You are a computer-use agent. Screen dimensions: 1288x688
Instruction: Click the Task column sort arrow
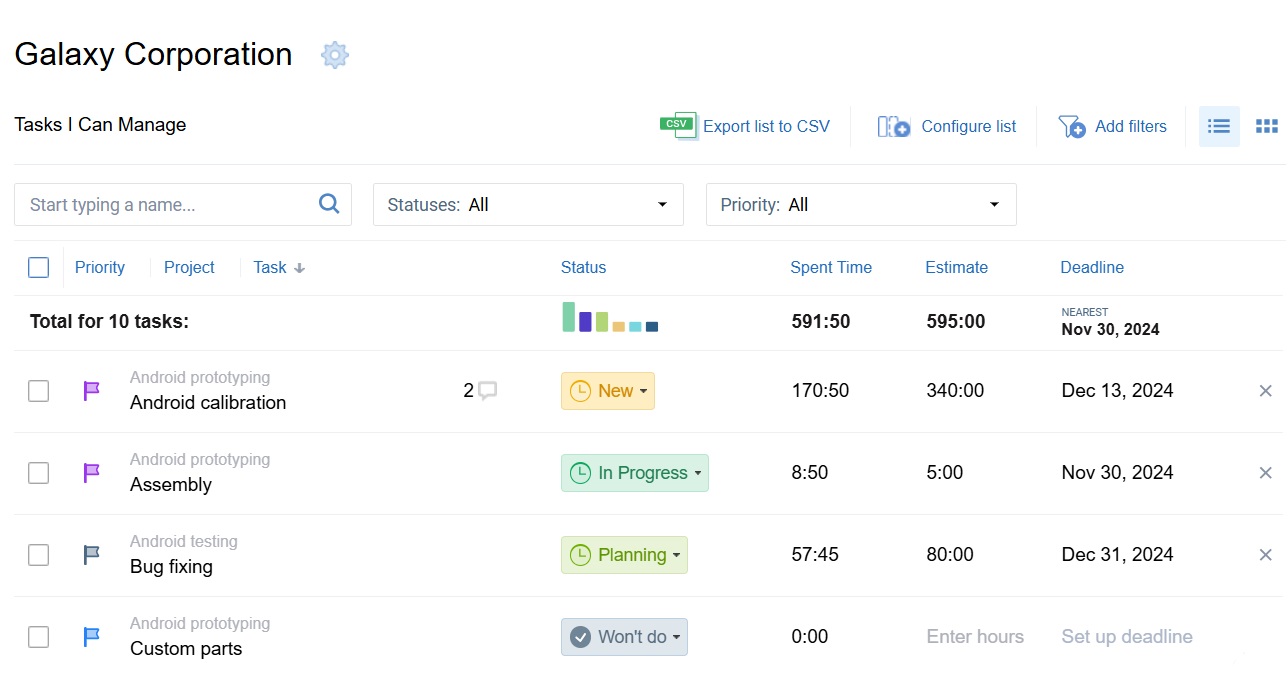(x=299, y=268)
